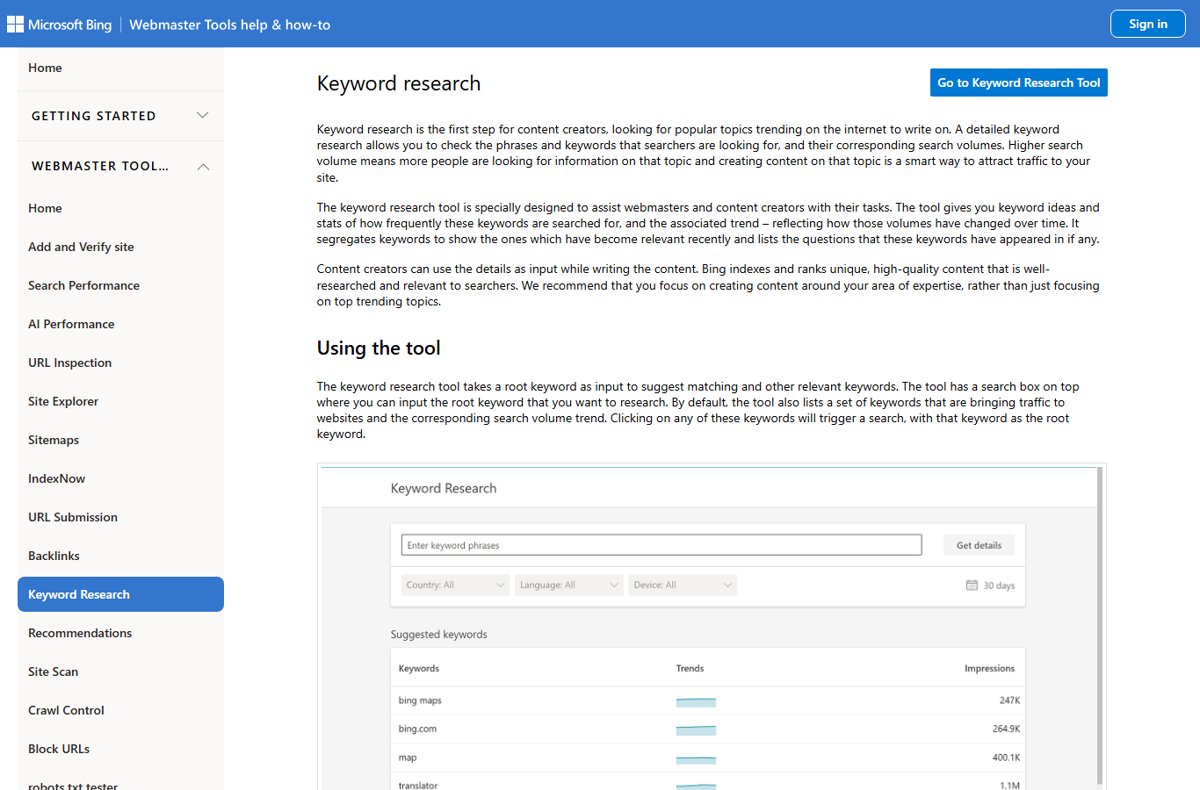Click the Enter keyword phrases field in screenshot

tap(661, 545)
